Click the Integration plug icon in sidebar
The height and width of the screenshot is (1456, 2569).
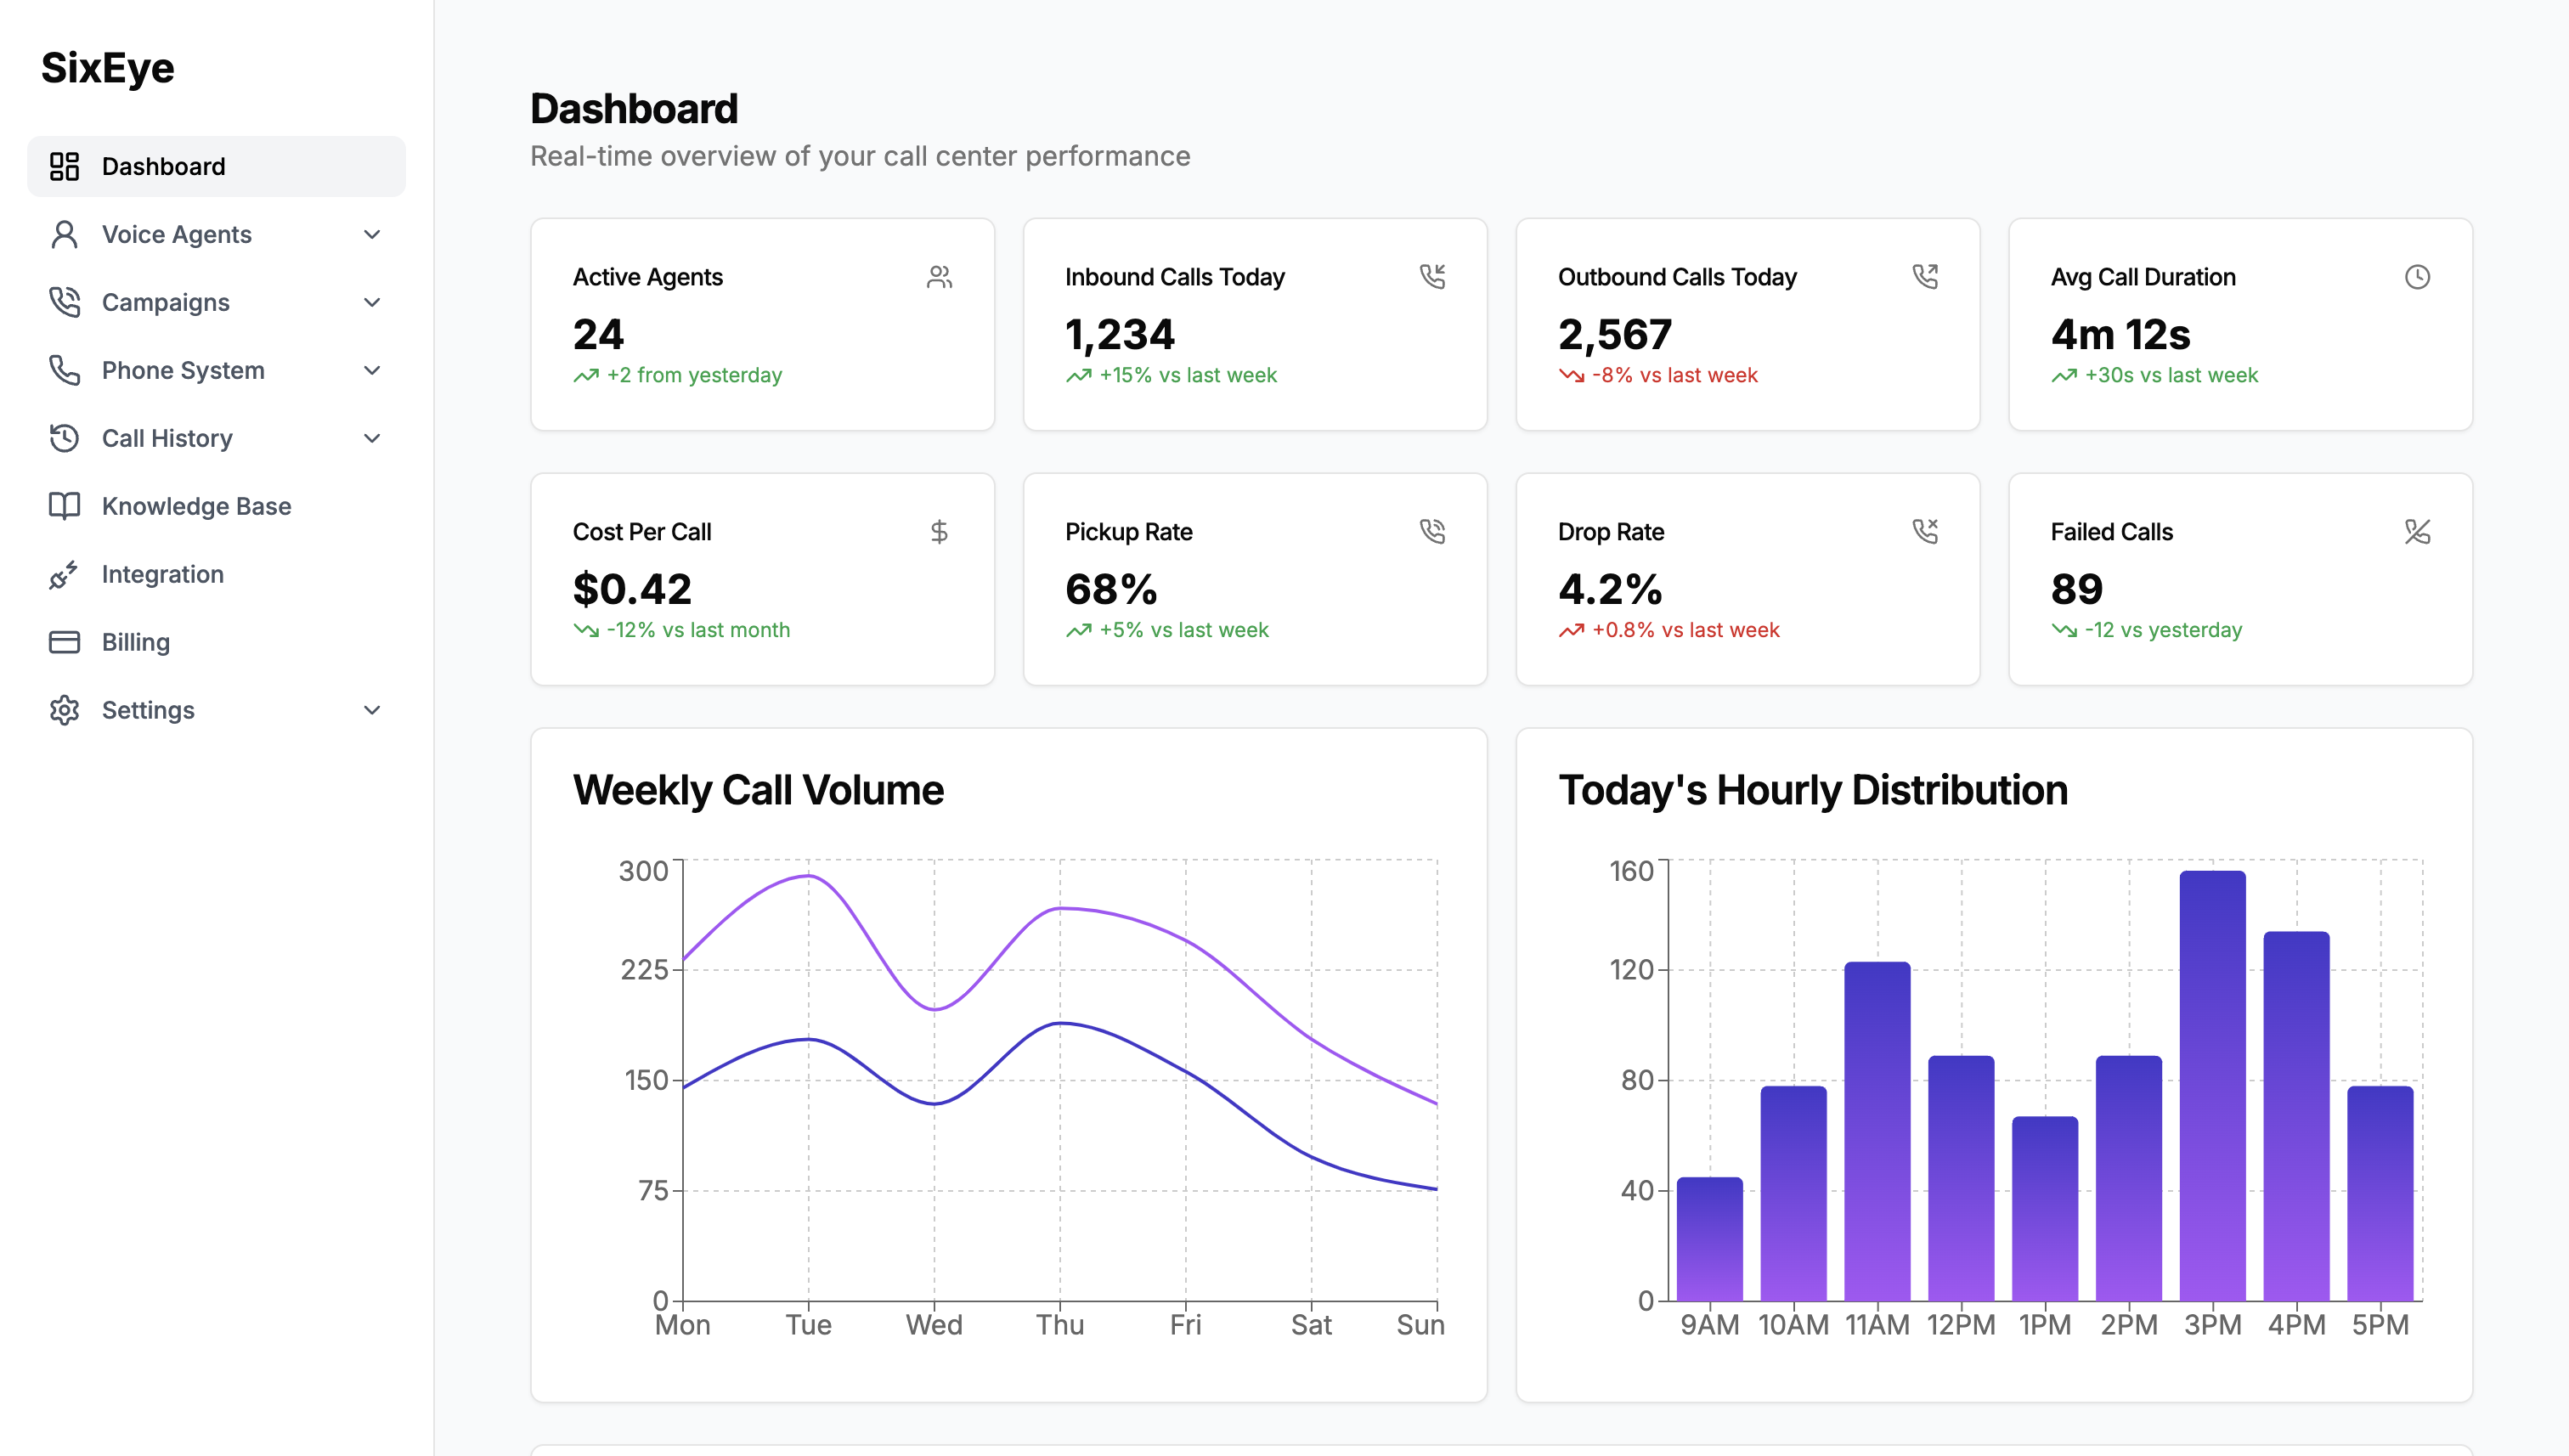(x=64, y=575)
